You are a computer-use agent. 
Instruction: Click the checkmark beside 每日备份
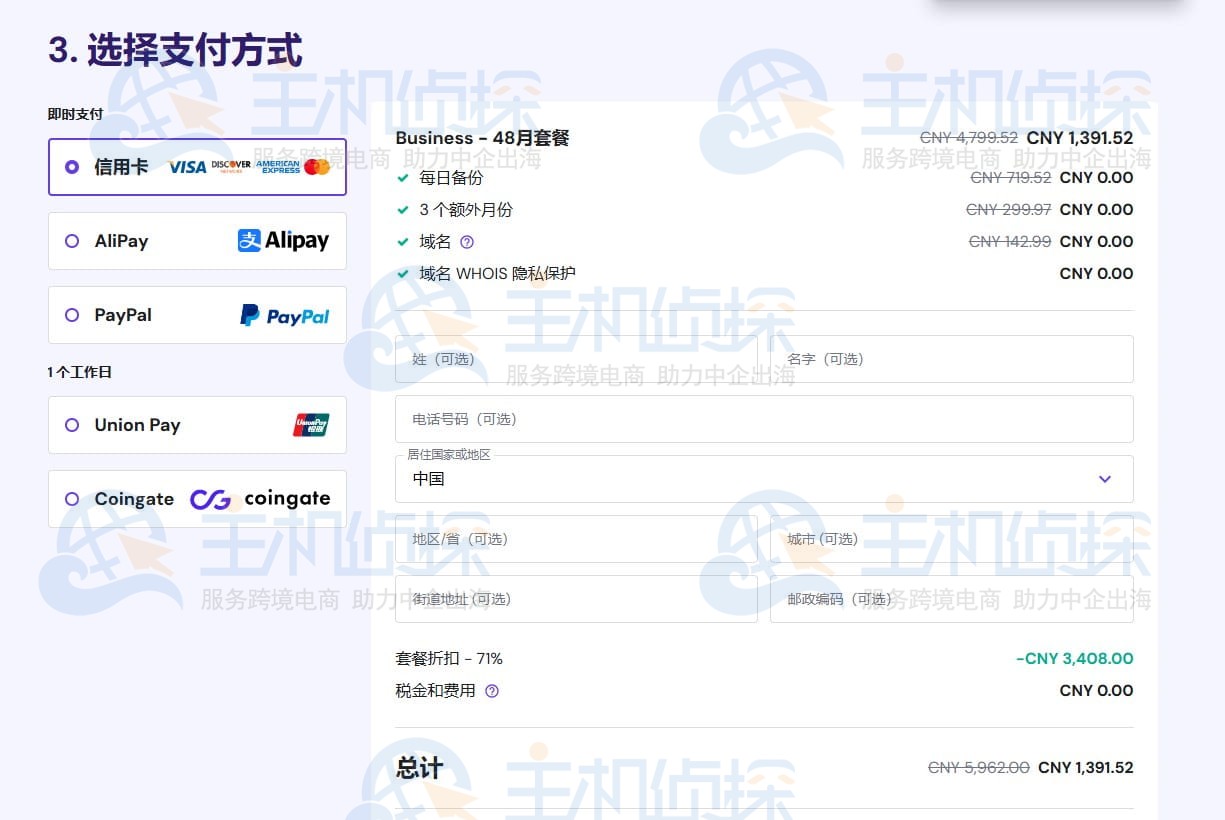point(403,178)
